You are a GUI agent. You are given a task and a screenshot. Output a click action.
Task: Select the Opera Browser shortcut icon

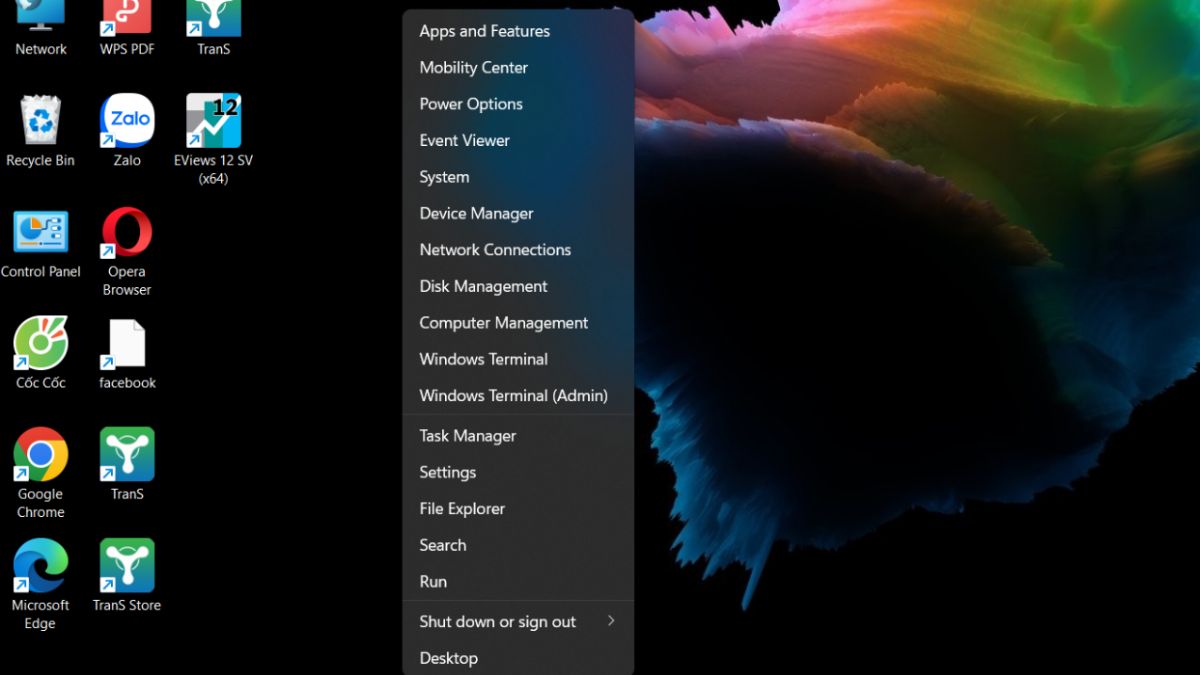[x=127, y=233]
